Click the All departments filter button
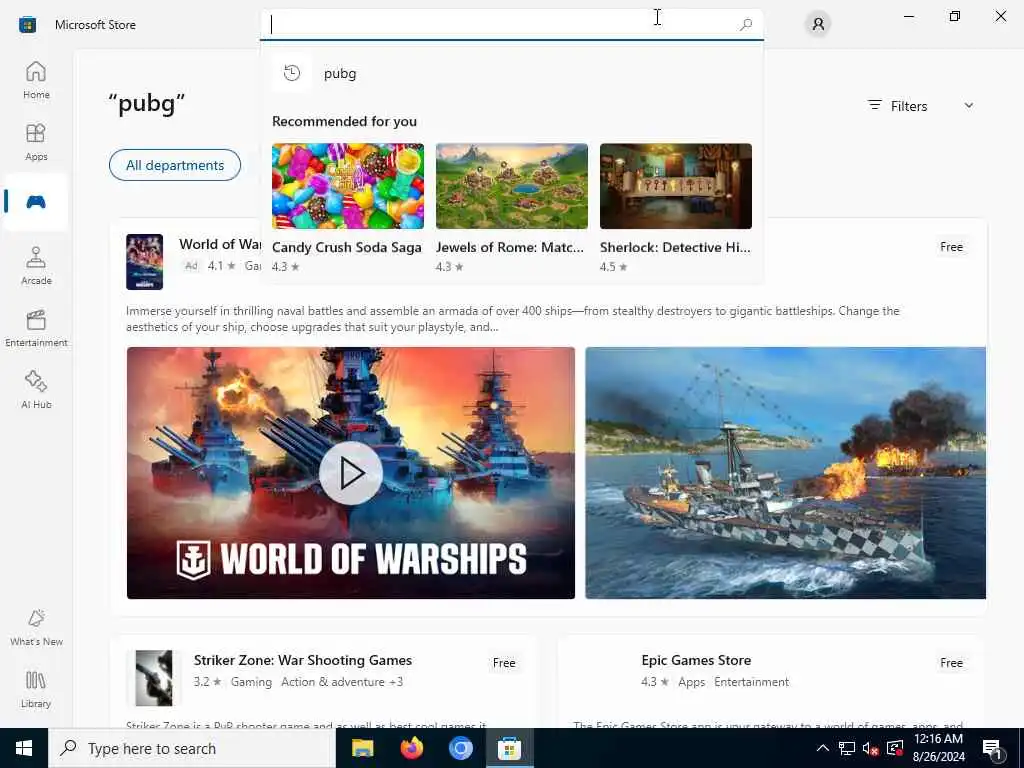The width and height of the screenshot is (1024, 768). (175, 165)
